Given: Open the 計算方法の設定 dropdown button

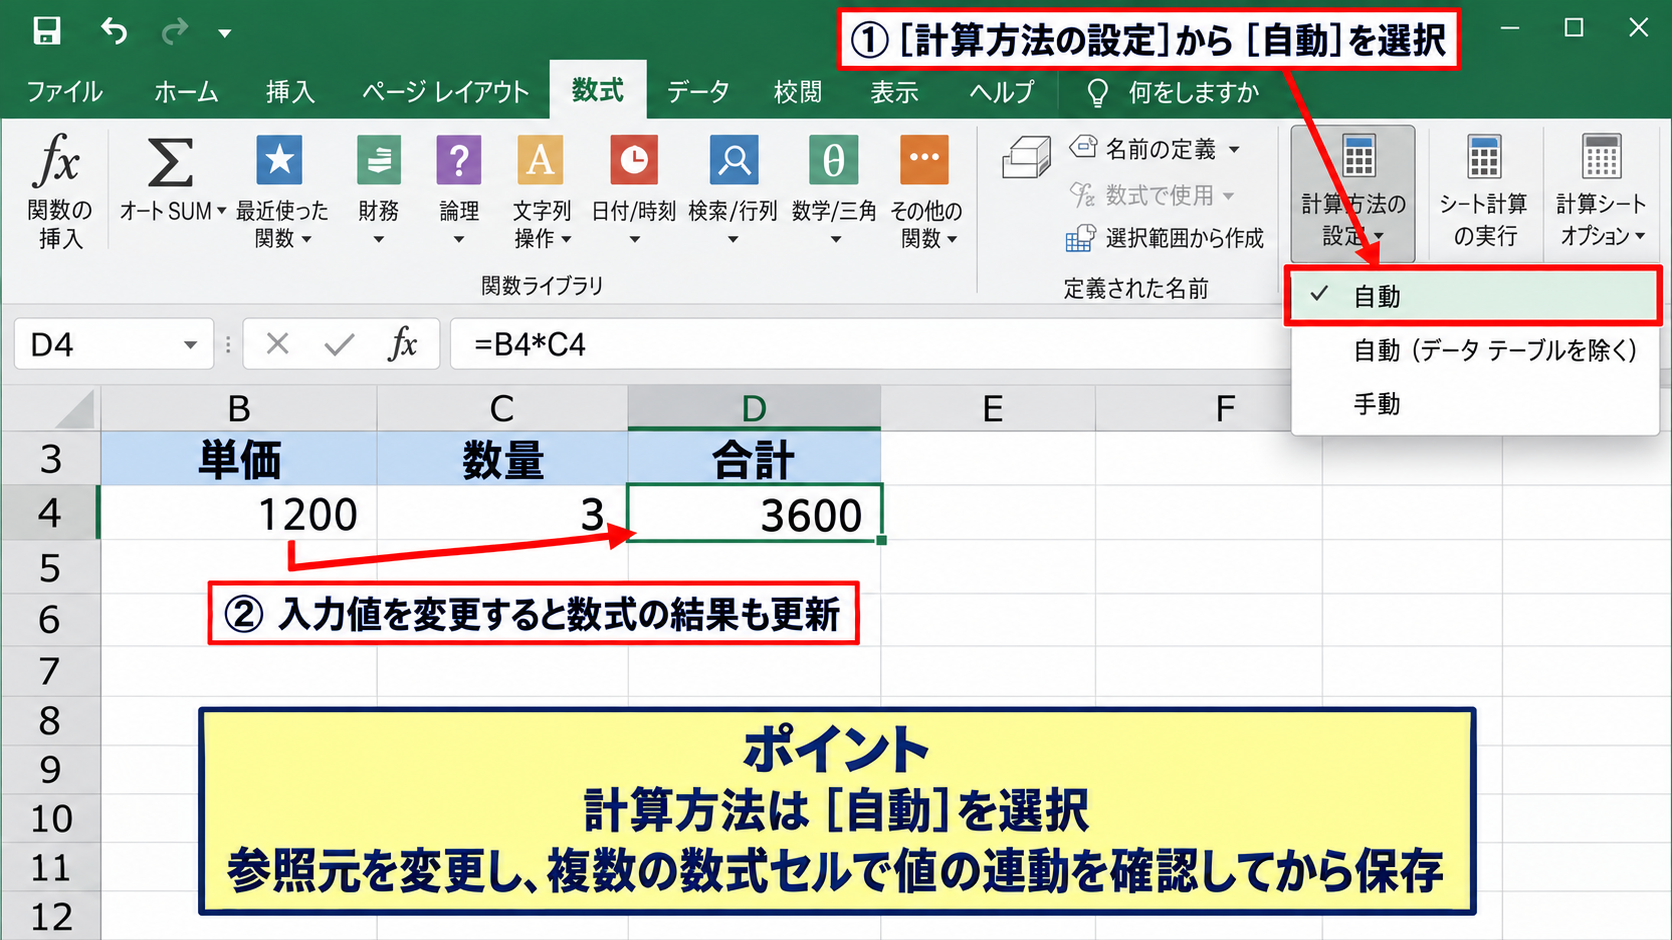Looking at the screenshot, I should [1353, 193].
